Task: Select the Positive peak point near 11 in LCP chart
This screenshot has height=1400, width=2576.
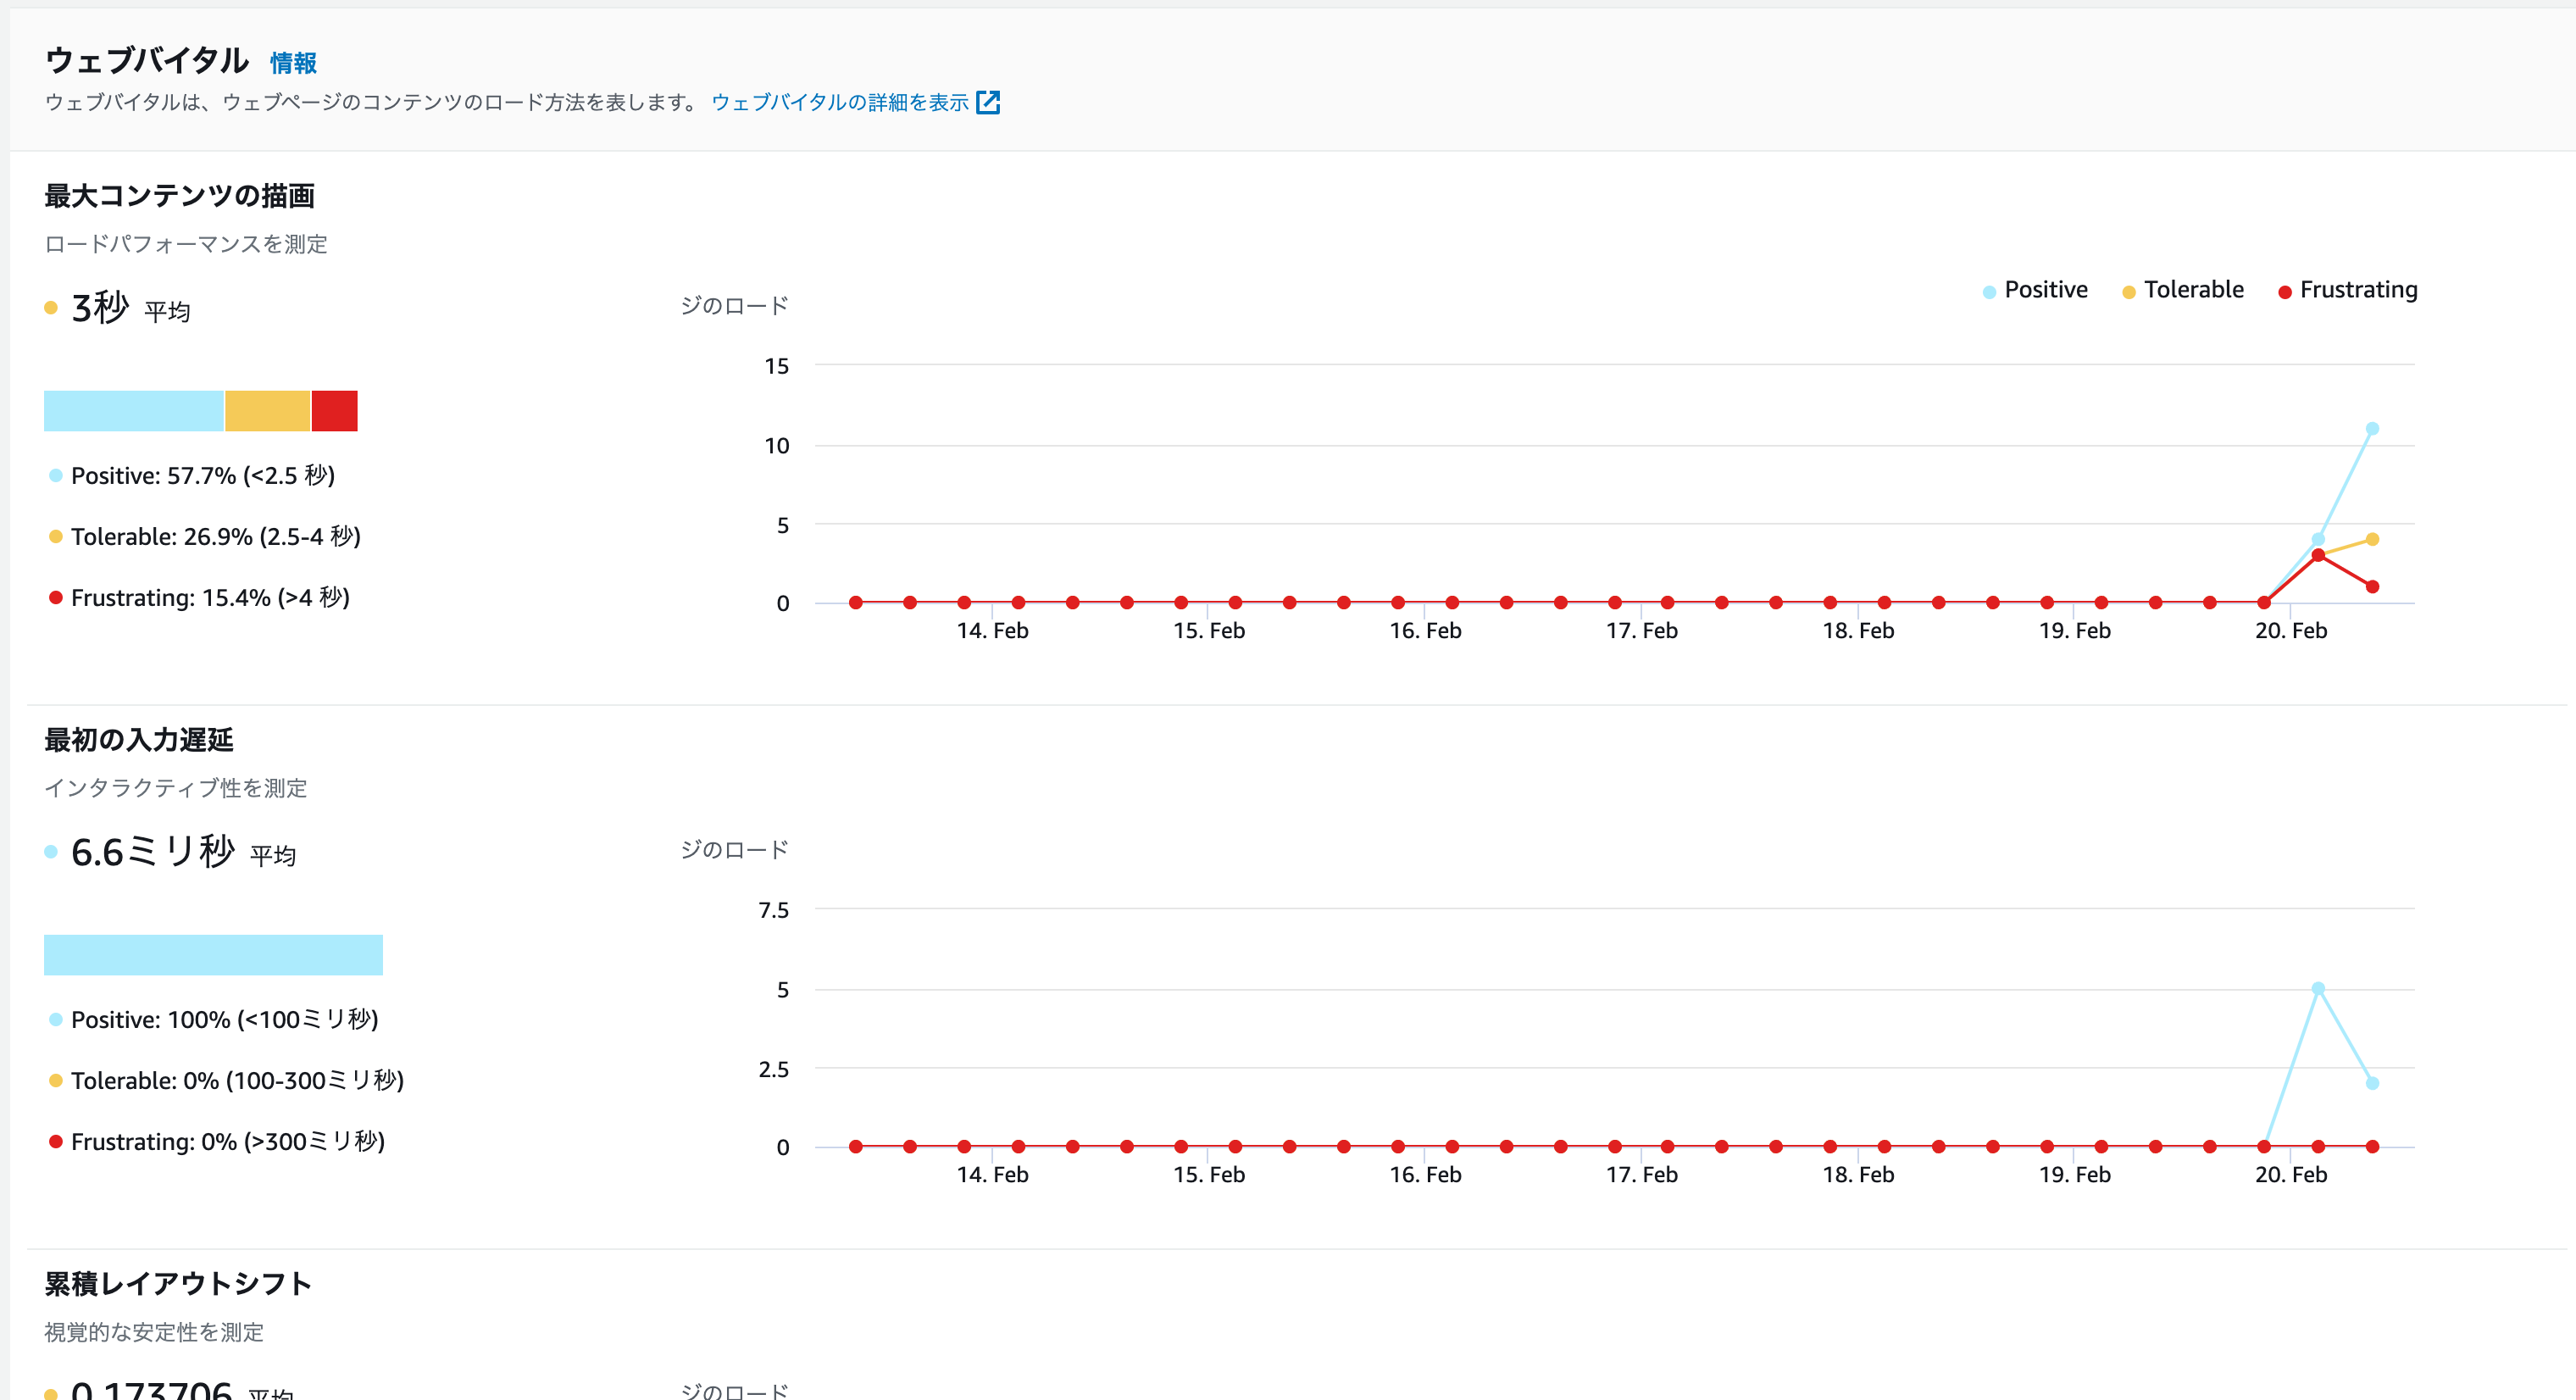Action: tap(2372, 429)
